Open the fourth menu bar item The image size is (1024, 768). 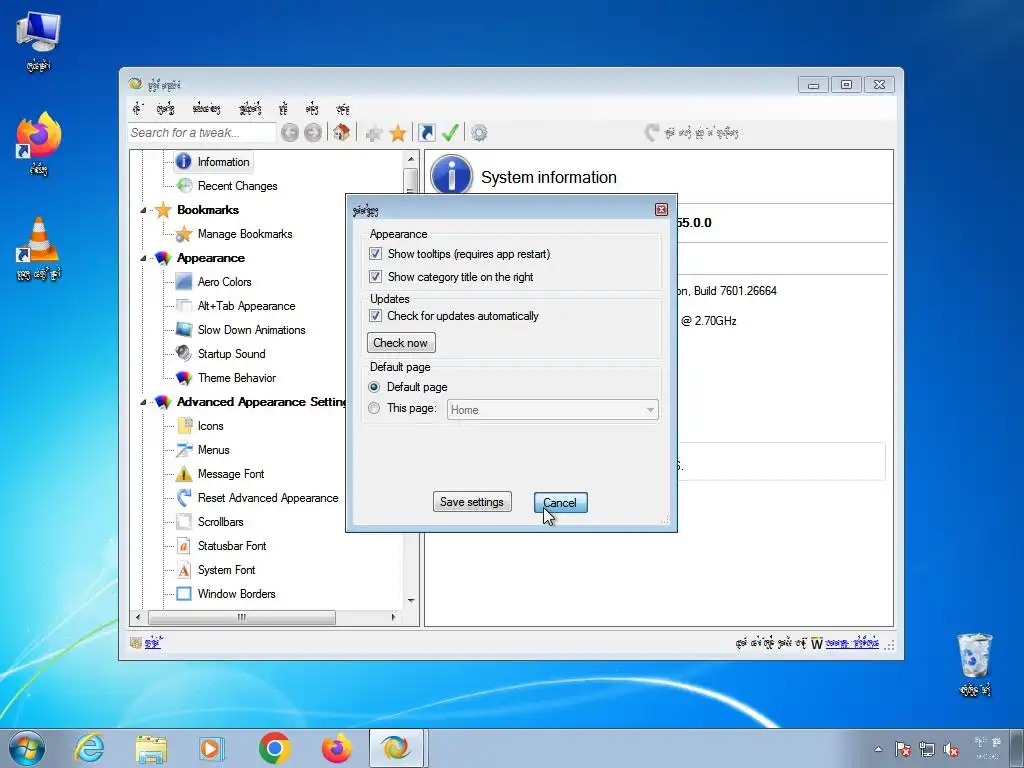250,108
